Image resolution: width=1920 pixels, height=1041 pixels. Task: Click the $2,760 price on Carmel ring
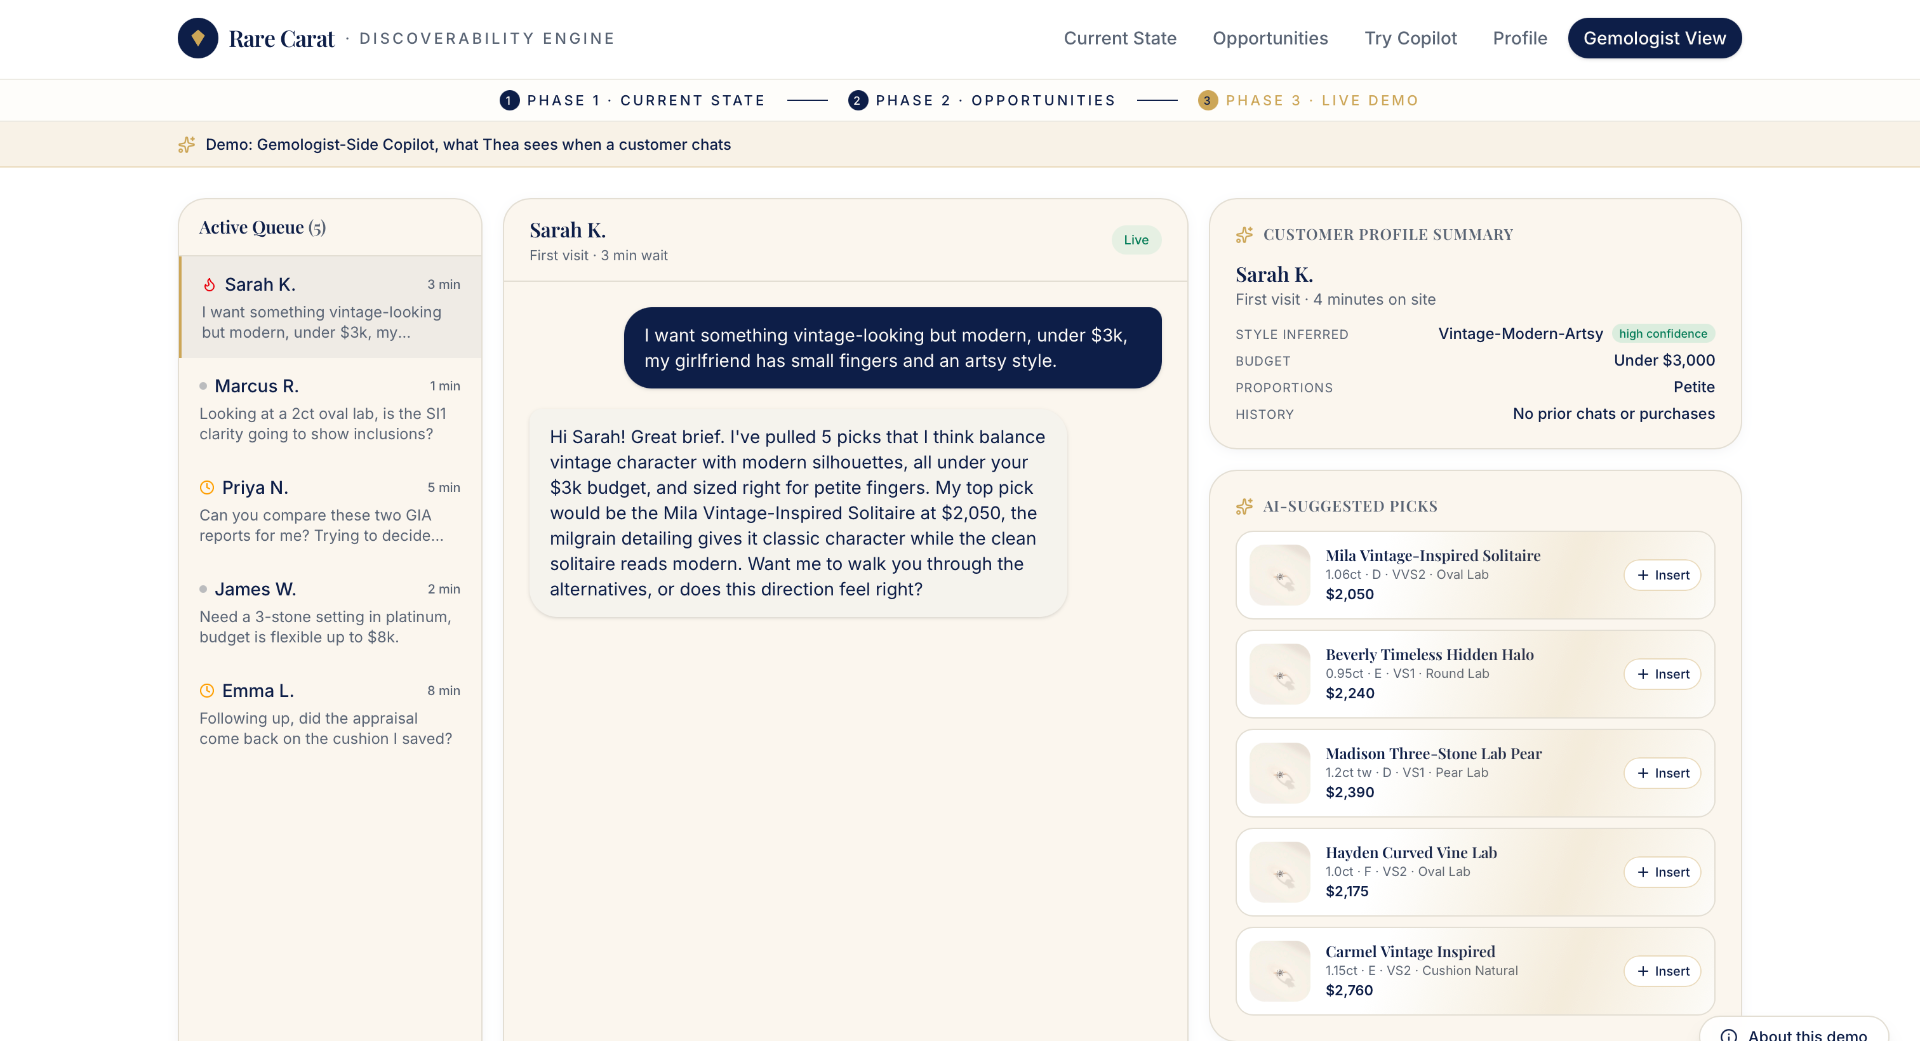coord(1349,990)
